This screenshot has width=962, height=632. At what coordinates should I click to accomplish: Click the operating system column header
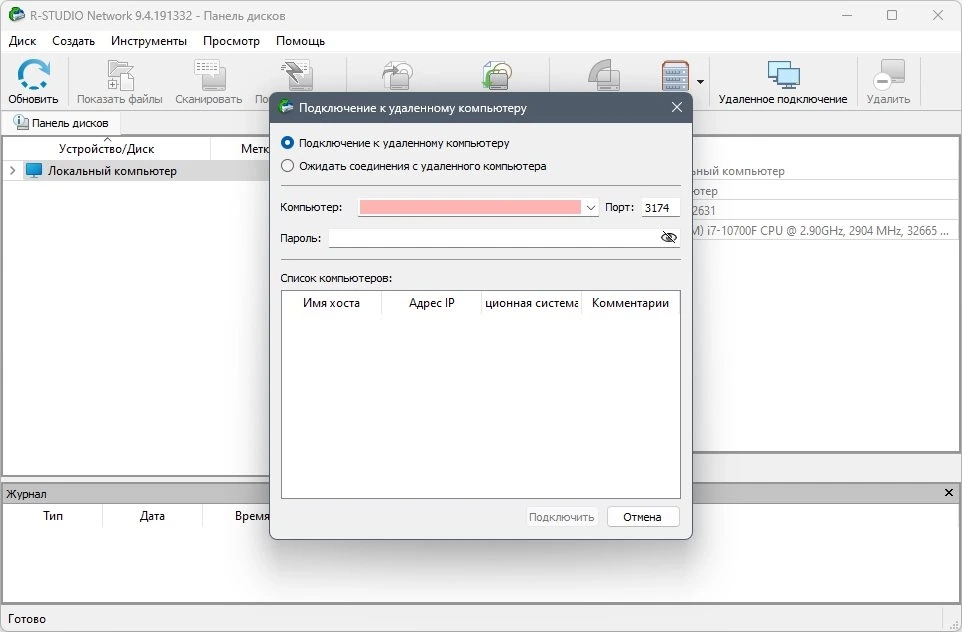(x=531, y=303)
